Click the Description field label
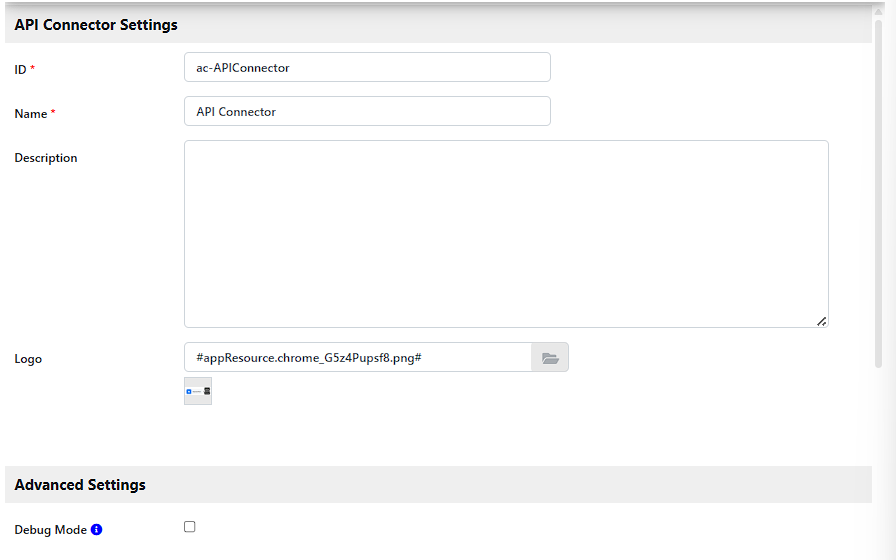The image size is (896, 560). (46, 158)
